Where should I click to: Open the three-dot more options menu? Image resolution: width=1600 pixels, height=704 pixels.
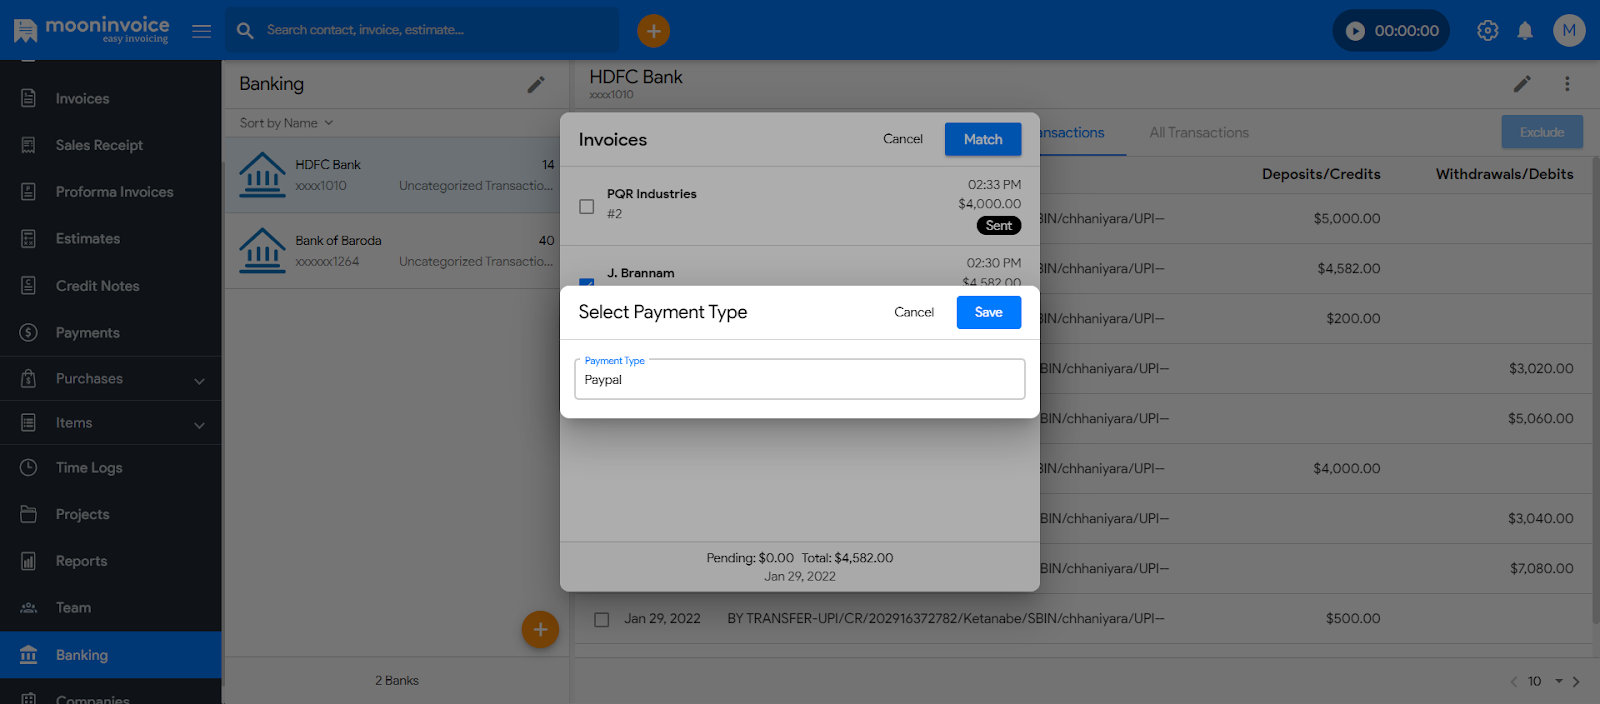[x=1567, y=84]
